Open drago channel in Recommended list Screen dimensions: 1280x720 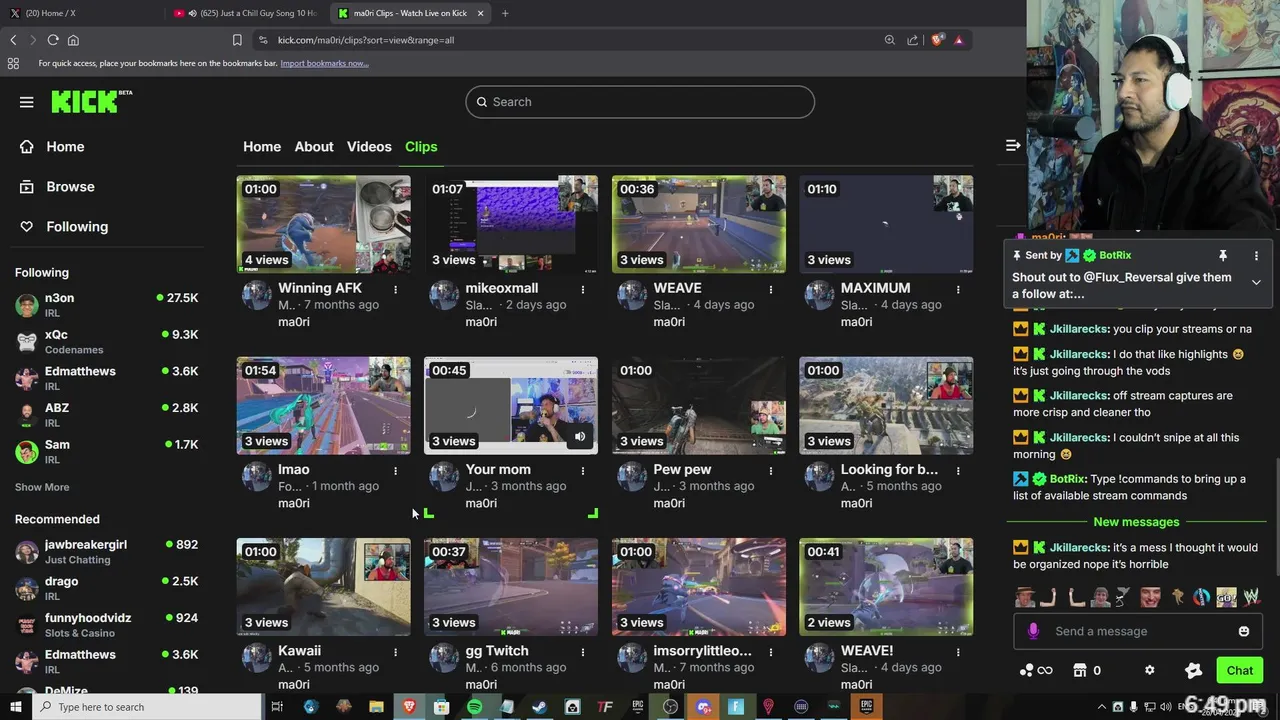(x=106, y=588)
